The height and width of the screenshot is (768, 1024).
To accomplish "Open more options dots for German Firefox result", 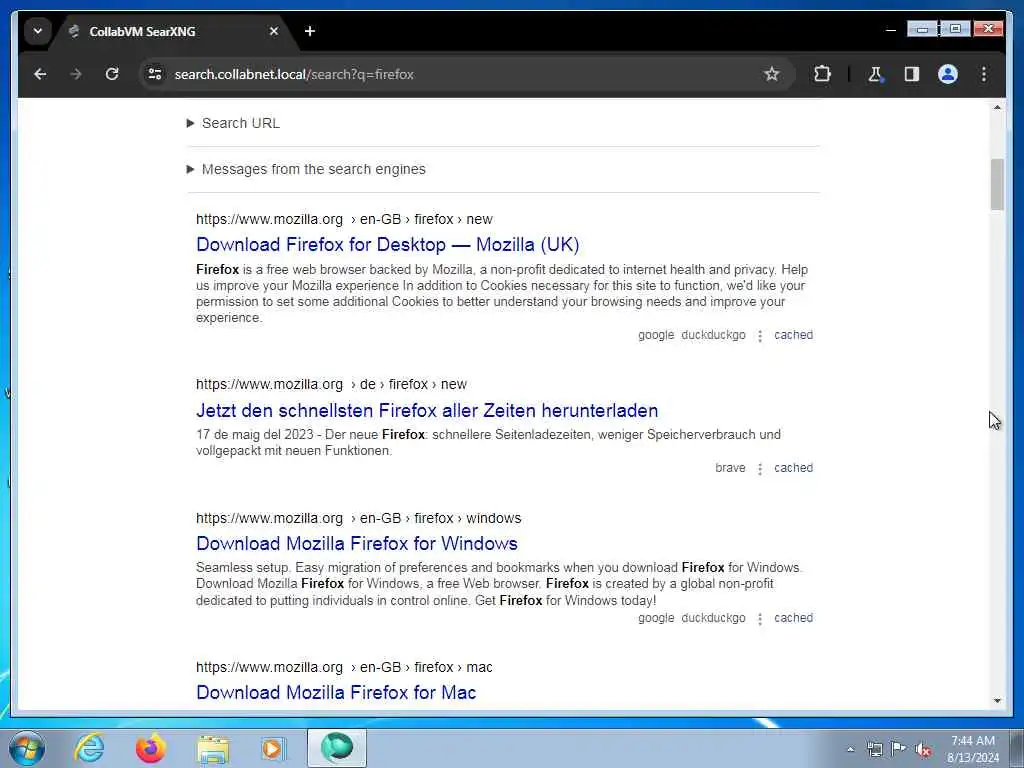I will 760,469.
